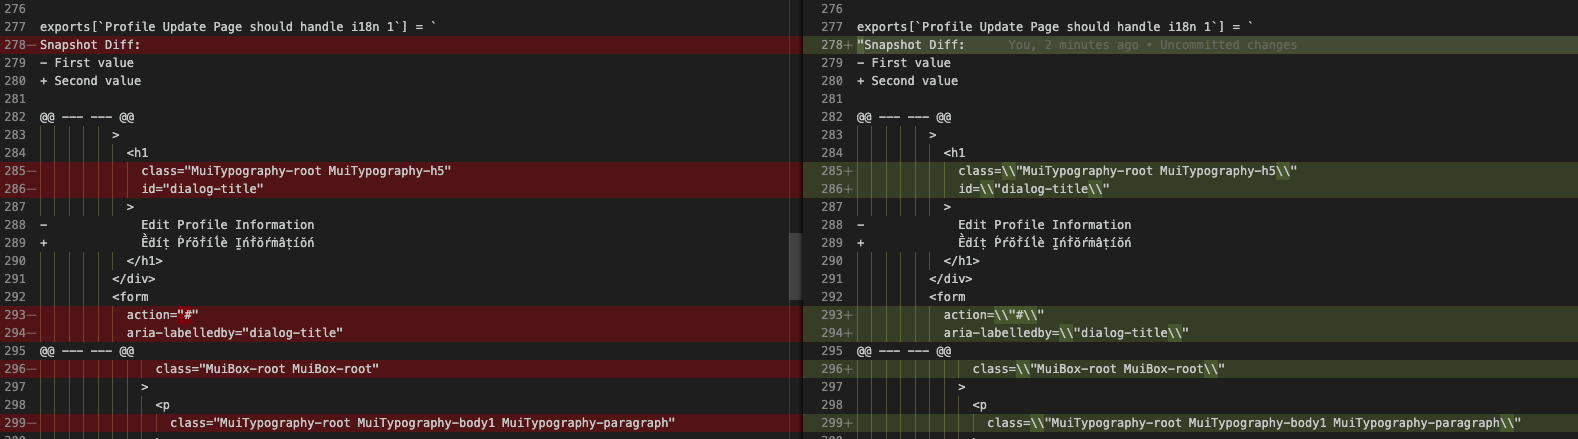Click "Edit Profile Information" in the modified pane
Screen dimensions: 1578x439
[x=1045, y=225]
